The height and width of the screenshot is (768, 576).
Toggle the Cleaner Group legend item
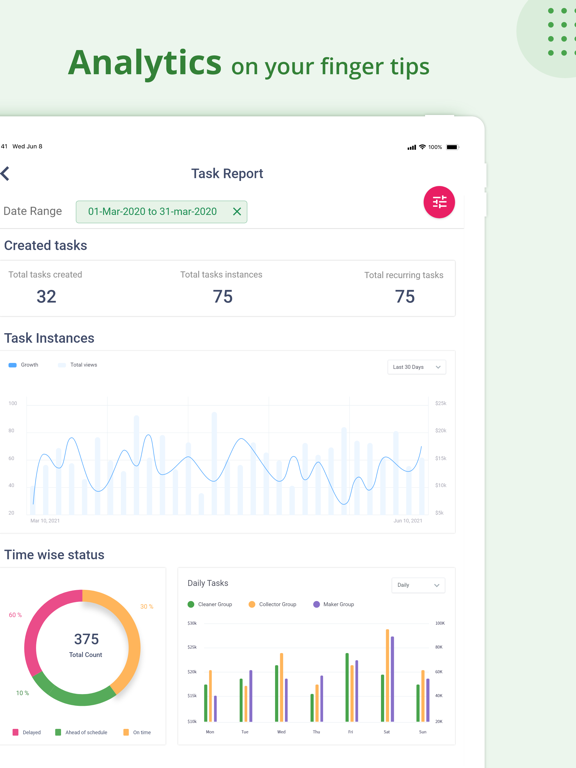[x=210, y=604]
